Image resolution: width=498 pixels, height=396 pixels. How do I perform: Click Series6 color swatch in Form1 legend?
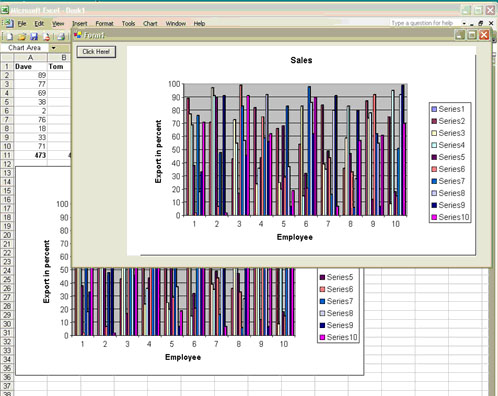[x=434, y=169]
